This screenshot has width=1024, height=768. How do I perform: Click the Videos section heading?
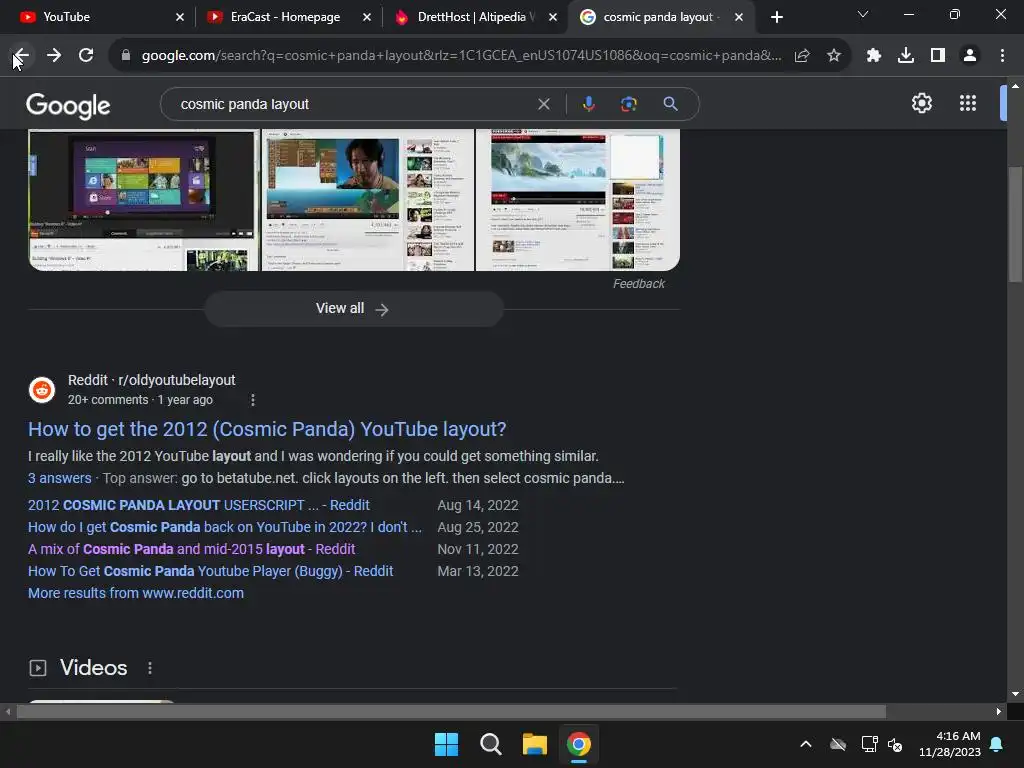point(93,667)
